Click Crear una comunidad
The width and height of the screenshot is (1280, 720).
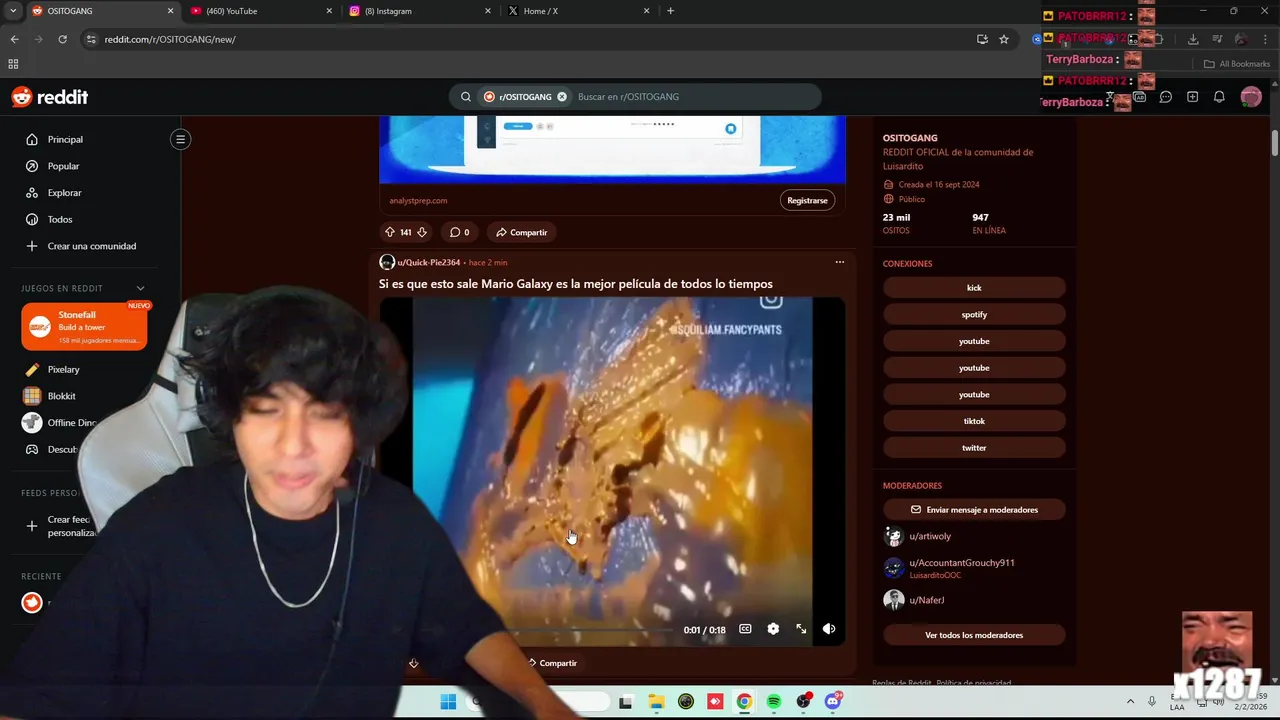pyautogui.click(x=91, y=246)
